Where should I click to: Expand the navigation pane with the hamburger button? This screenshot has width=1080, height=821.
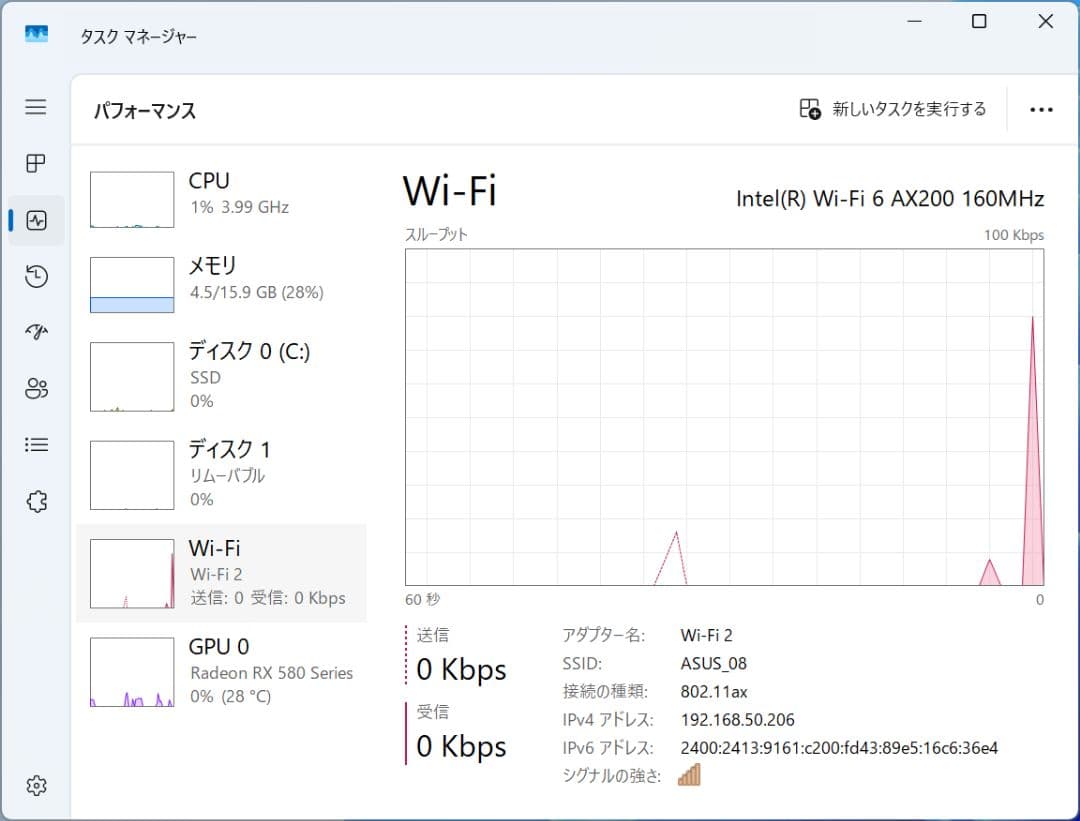[x=36, y=107]
